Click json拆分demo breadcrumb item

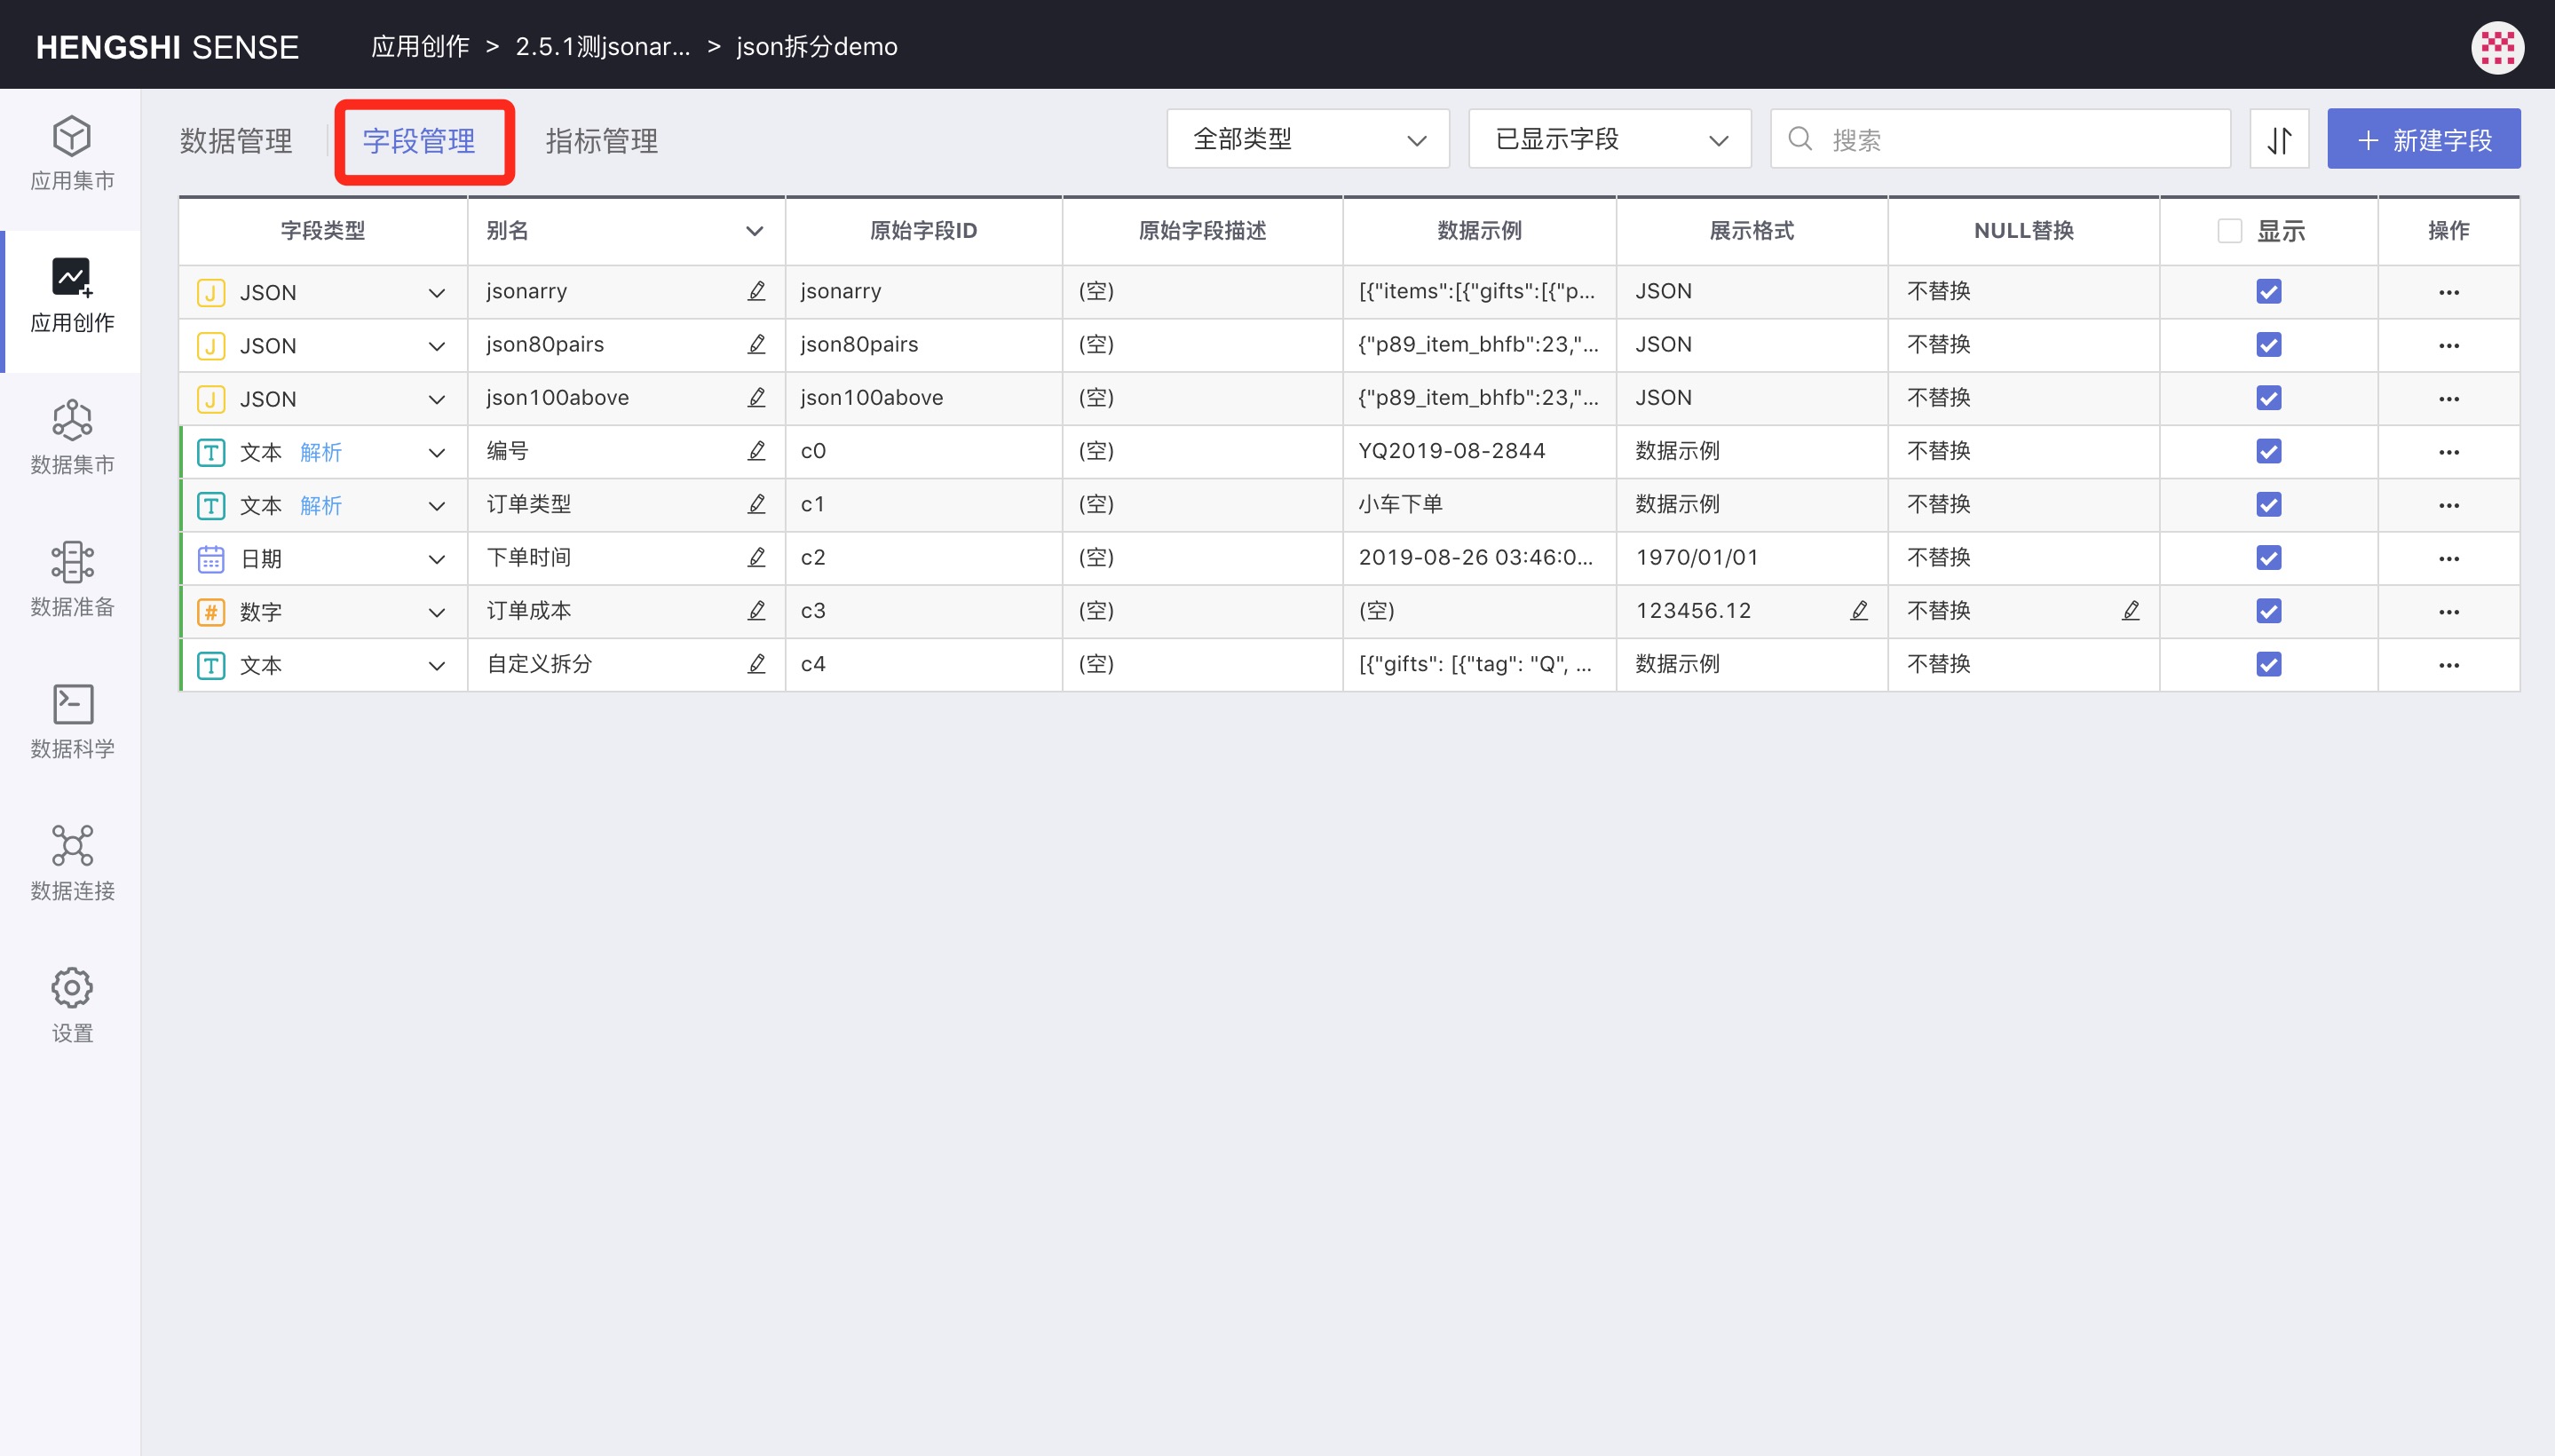click(x=817, y=47)
